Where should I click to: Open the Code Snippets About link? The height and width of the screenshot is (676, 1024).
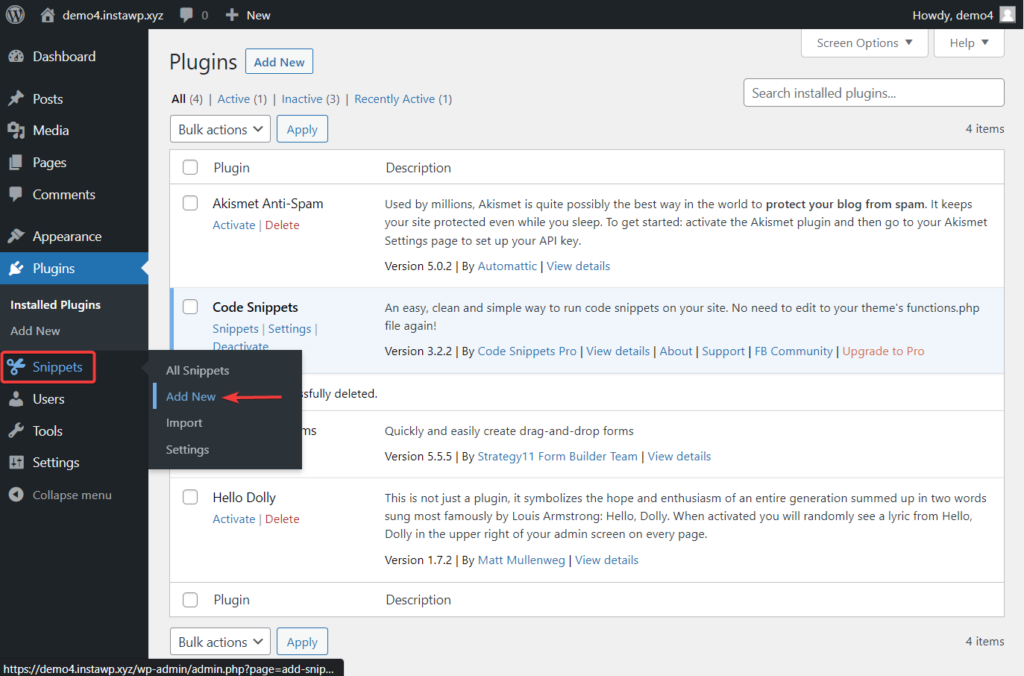pos(675,351)
